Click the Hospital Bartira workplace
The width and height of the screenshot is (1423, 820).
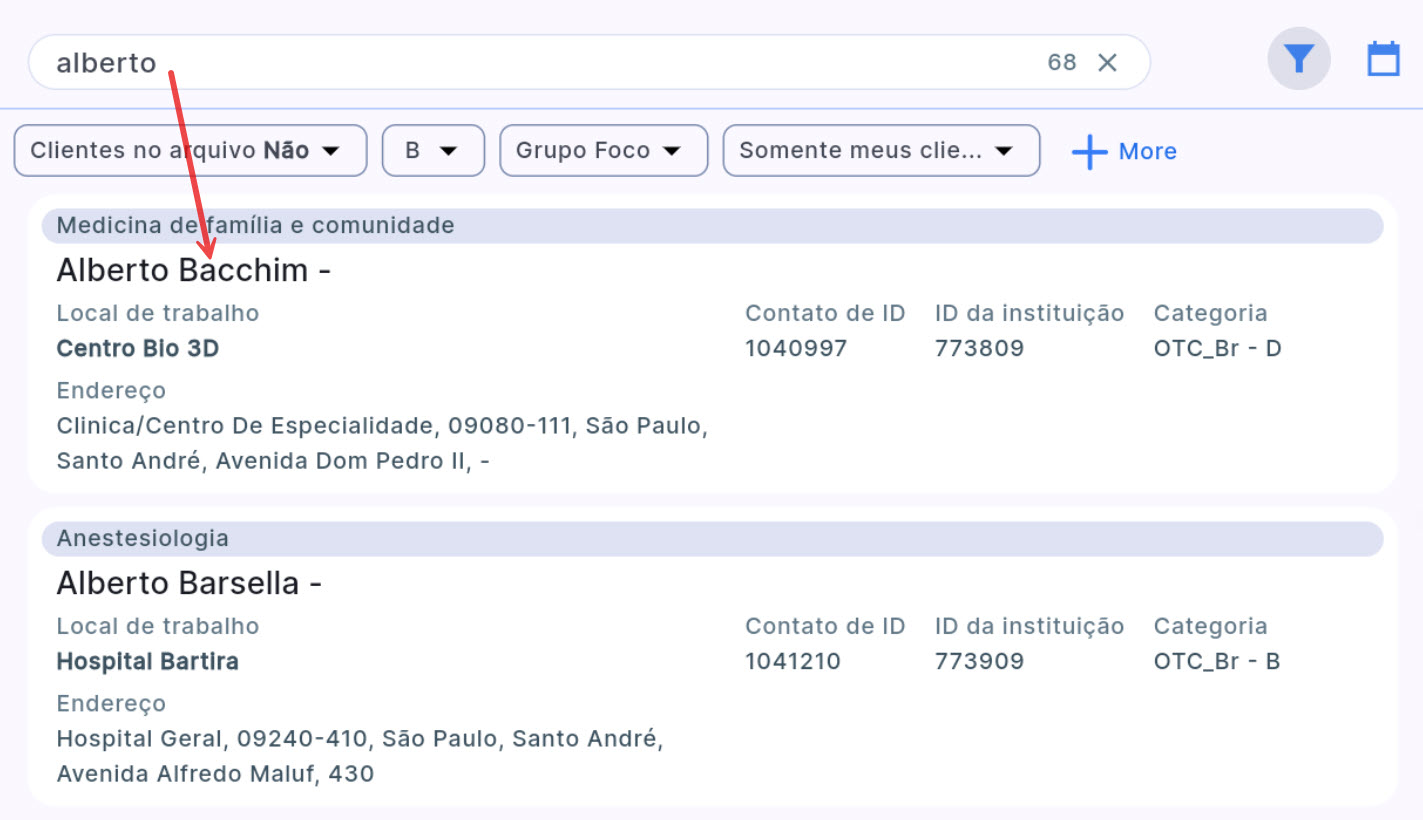pos(147,662)
